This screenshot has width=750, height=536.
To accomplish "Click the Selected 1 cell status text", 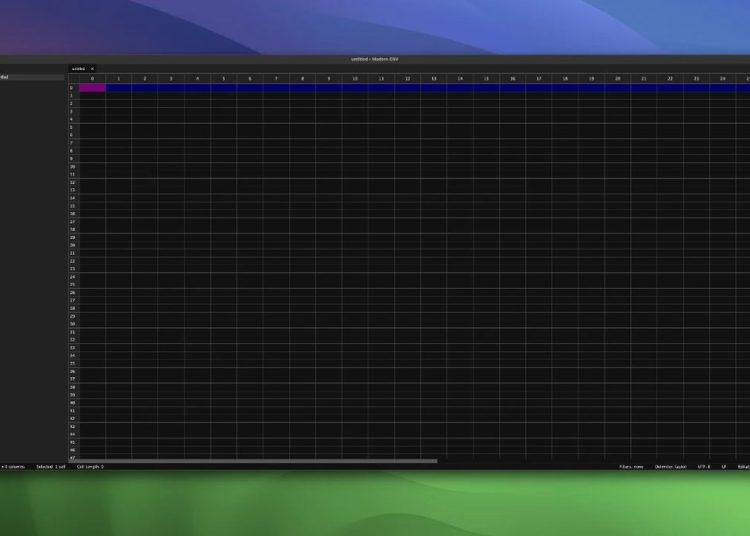I will pos(51,466).
